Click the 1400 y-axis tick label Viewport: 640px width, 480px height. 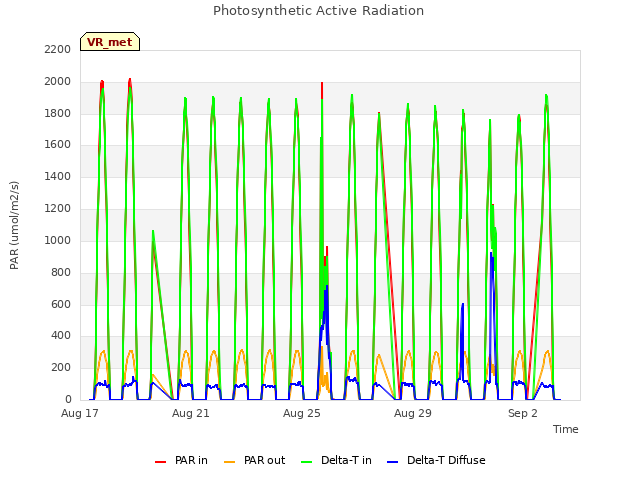(x=58, y=176)
